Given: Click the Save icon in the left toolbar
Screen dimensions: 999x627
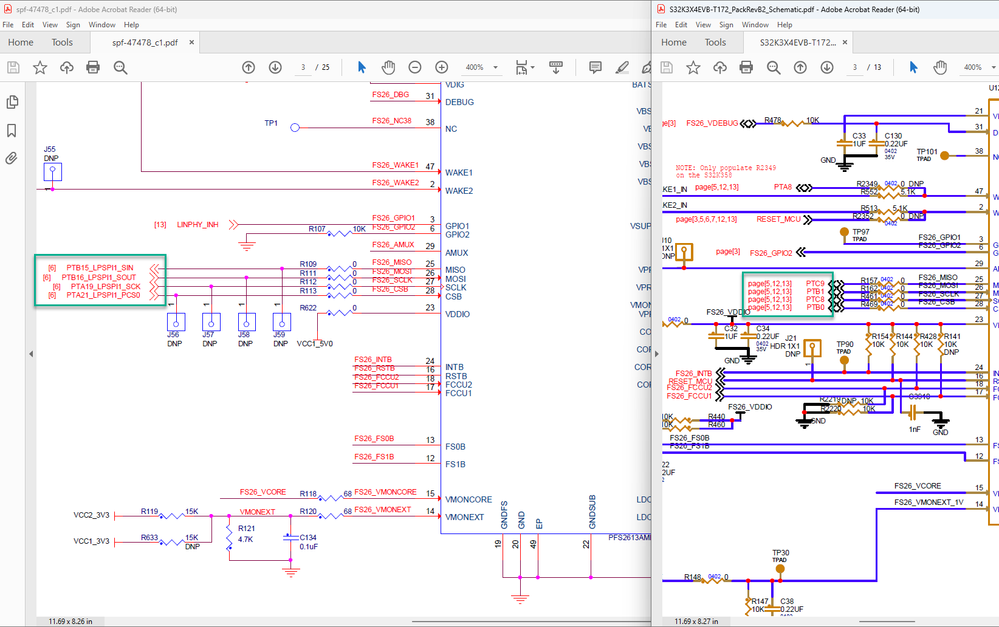Looking at the screenshot, I should (13, 67).
